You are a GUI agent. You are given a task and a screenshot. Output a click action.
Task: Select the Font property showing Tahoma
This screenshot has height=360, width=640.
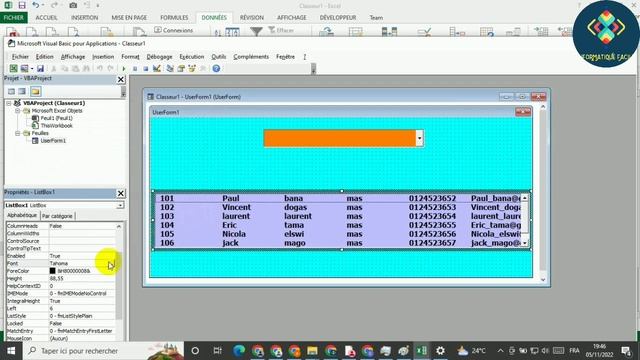point(61,263)
